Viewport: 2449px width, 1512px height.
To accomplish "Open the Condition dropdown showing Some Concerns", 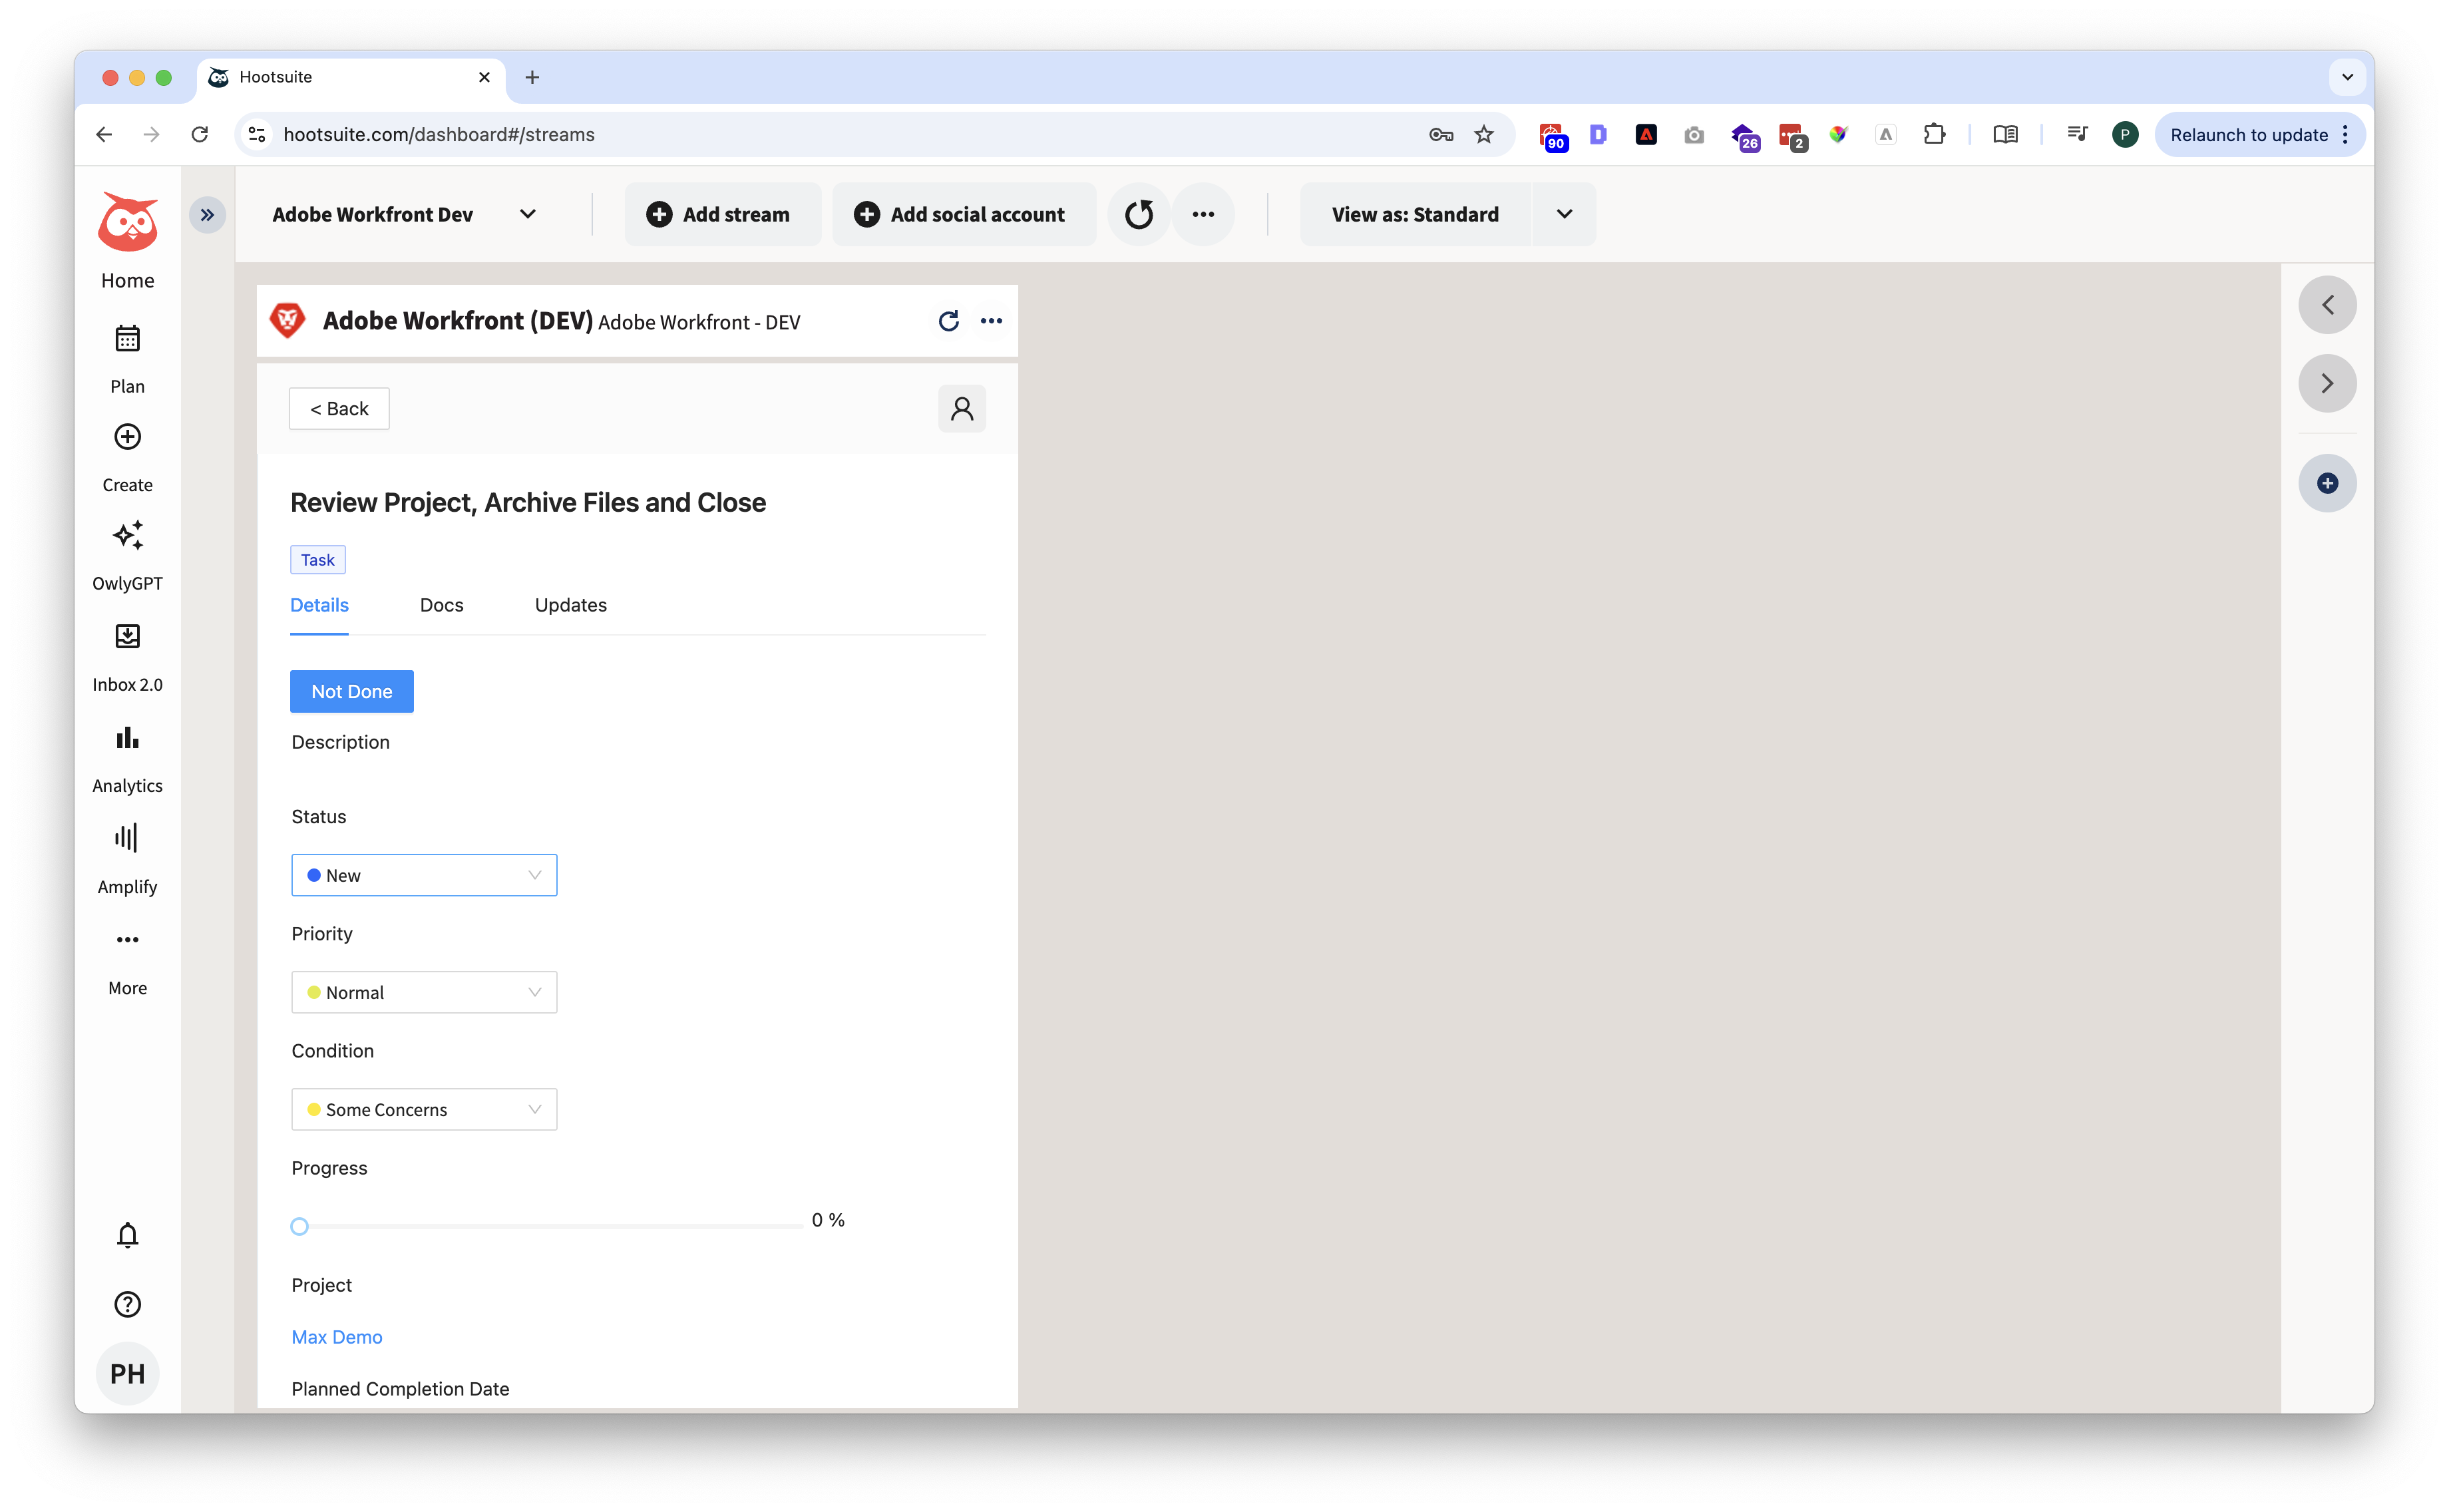I will click(424, 1110).
